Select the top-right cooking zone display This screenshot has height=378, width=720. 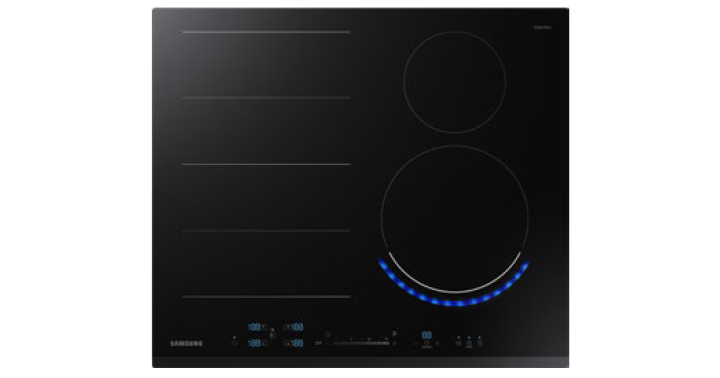(x=297, y=327)
